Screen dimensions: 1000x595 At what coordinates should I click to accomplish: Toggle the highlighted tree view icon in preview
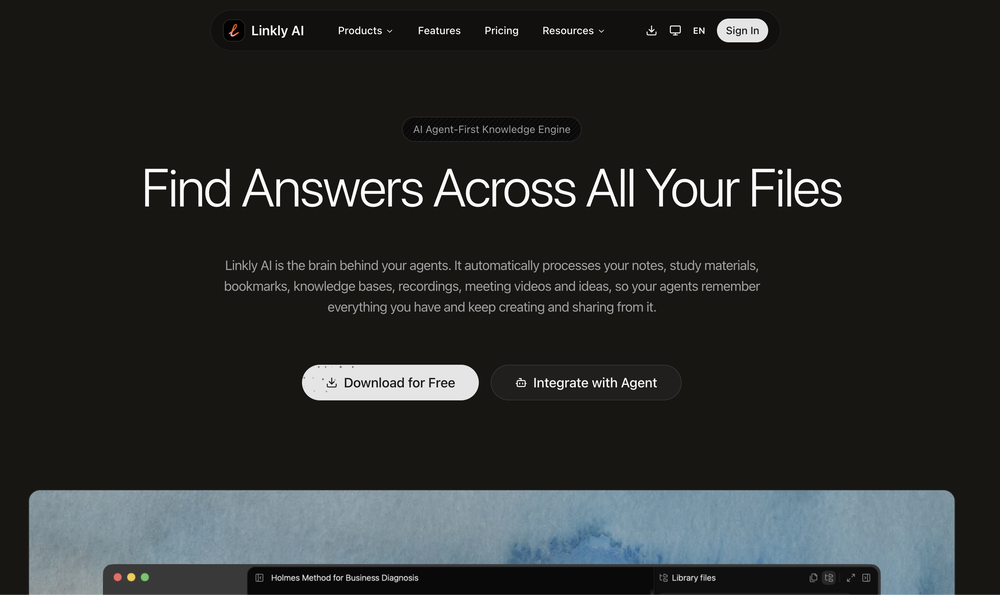point(829,578)
